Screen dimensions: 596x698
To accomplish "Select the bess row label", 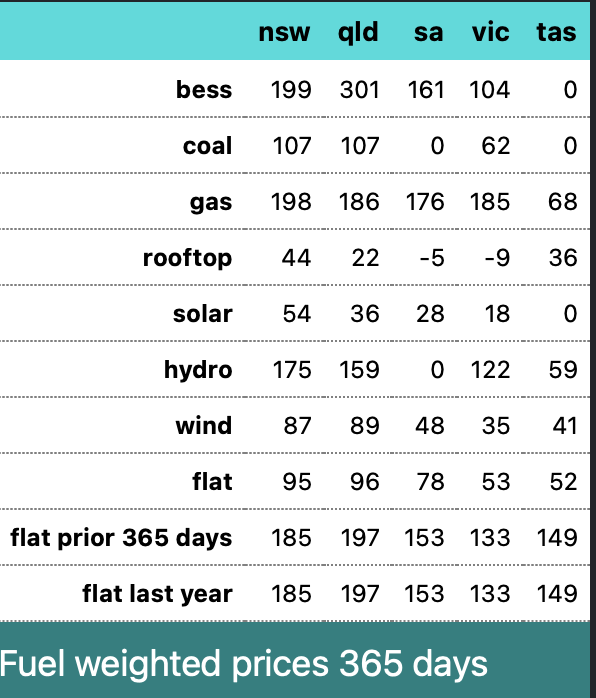I will 204,89.
